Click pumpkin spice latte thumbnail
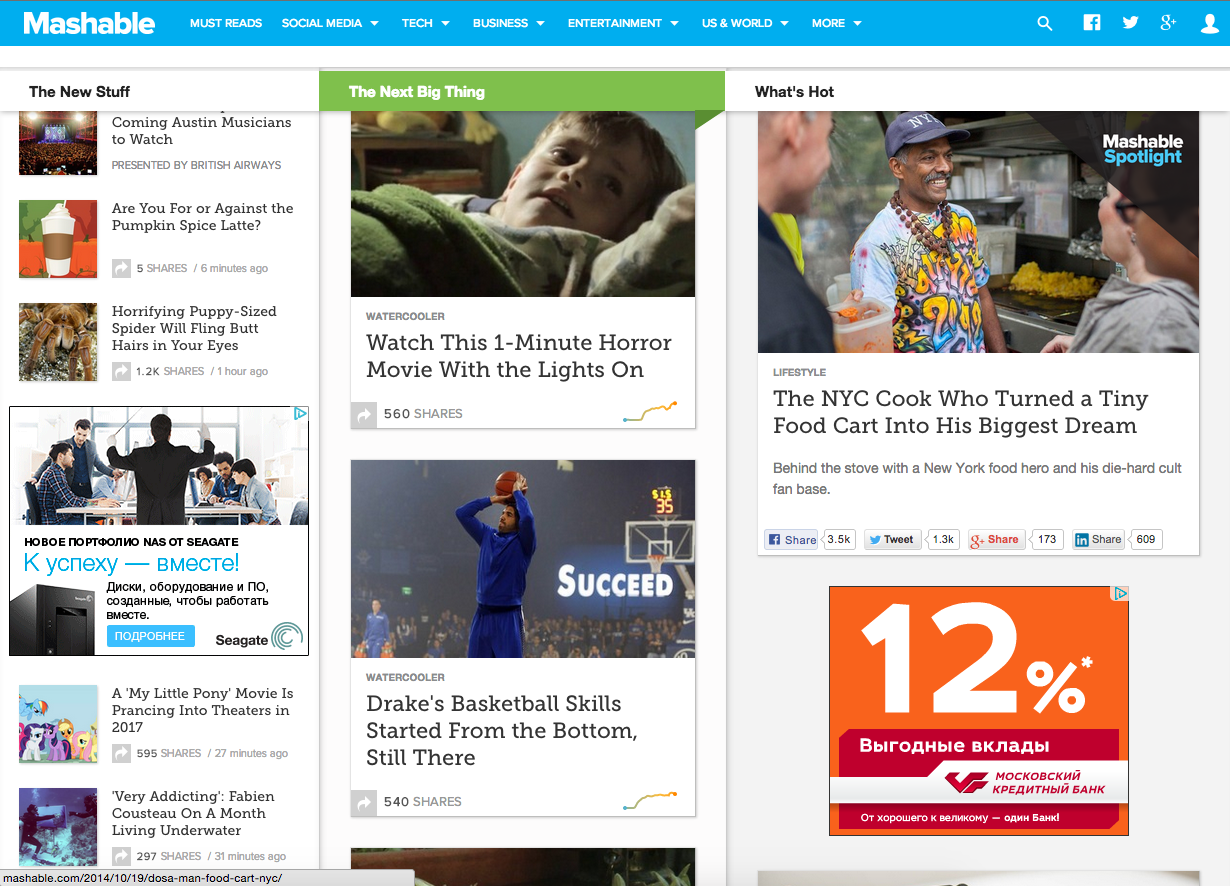This screenshot has height=886, width=1230. click(x=58, y=239)
